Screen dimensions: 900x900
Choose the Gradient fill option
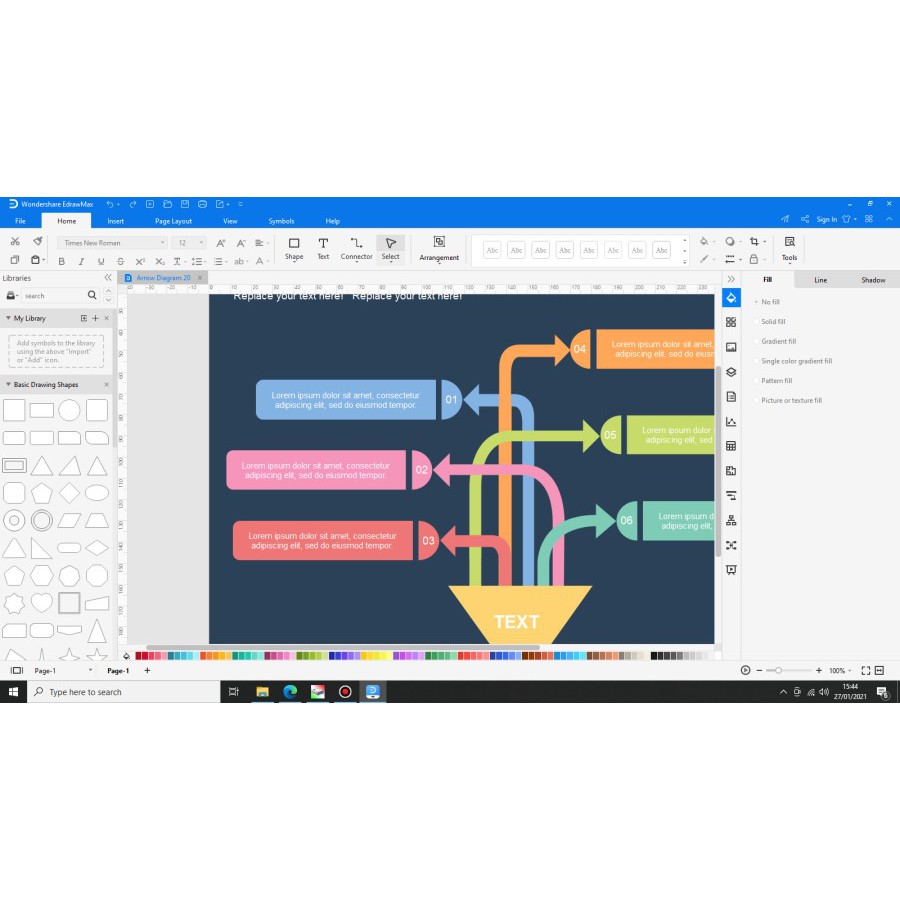(778, 341)
